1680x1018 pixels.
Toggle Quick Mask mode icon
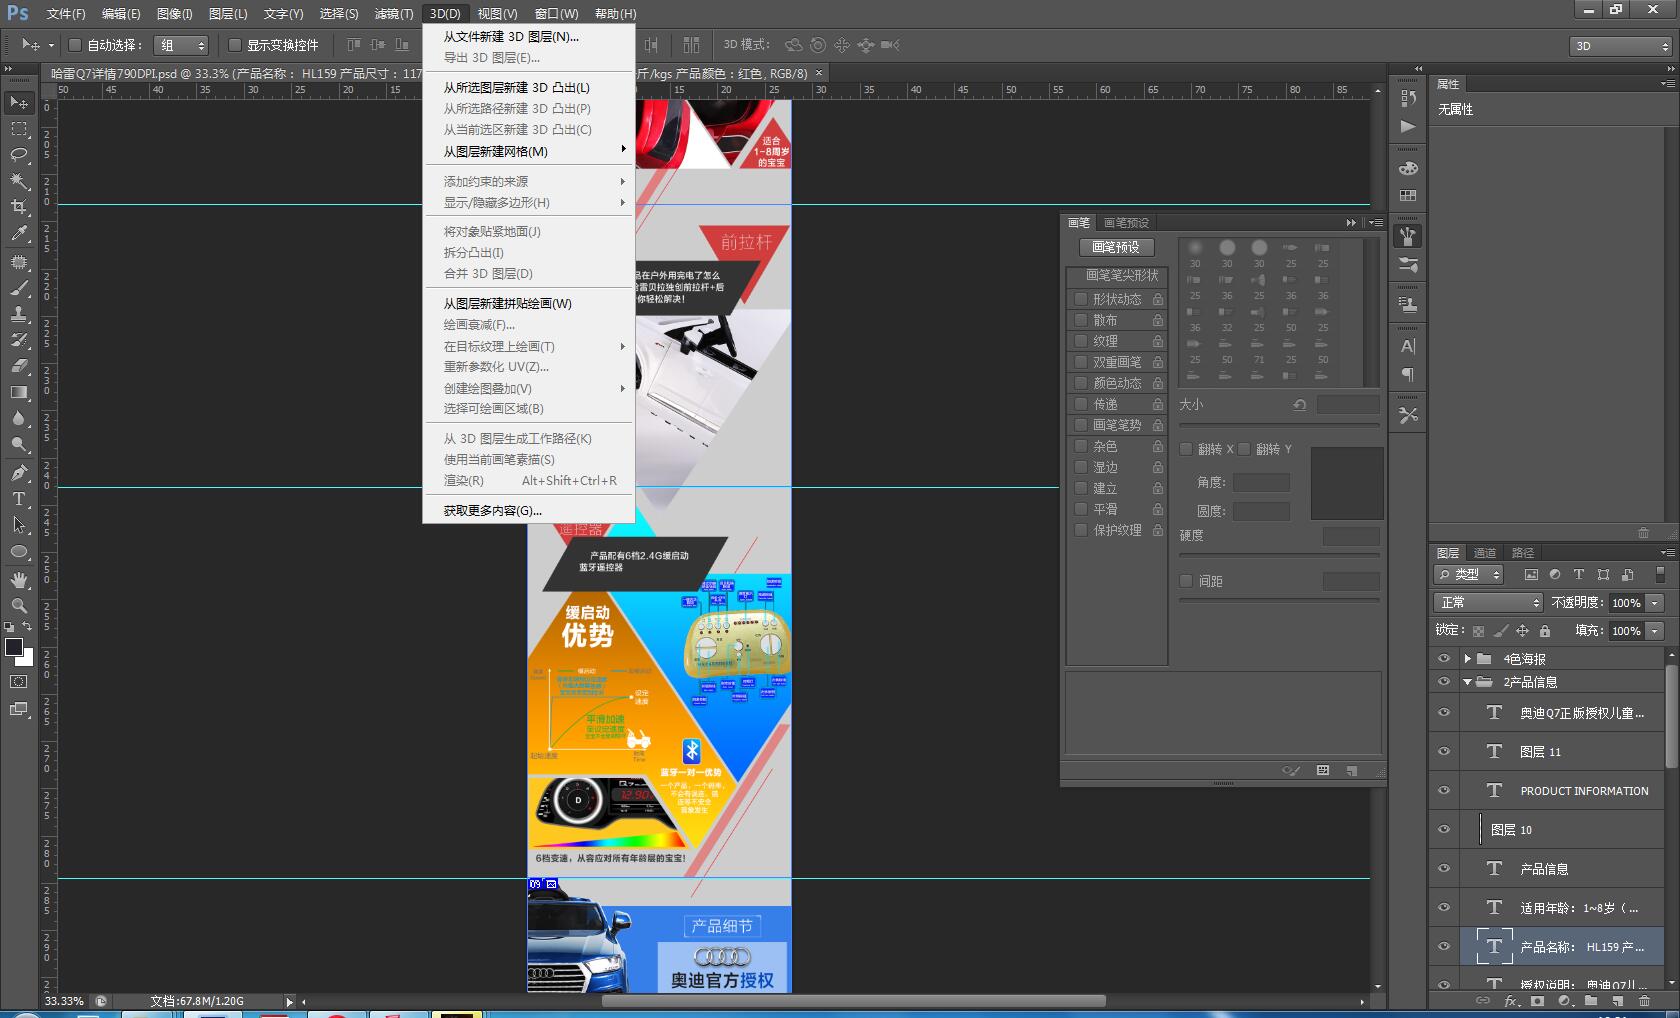pyautogui.click(x=19, y=681)
